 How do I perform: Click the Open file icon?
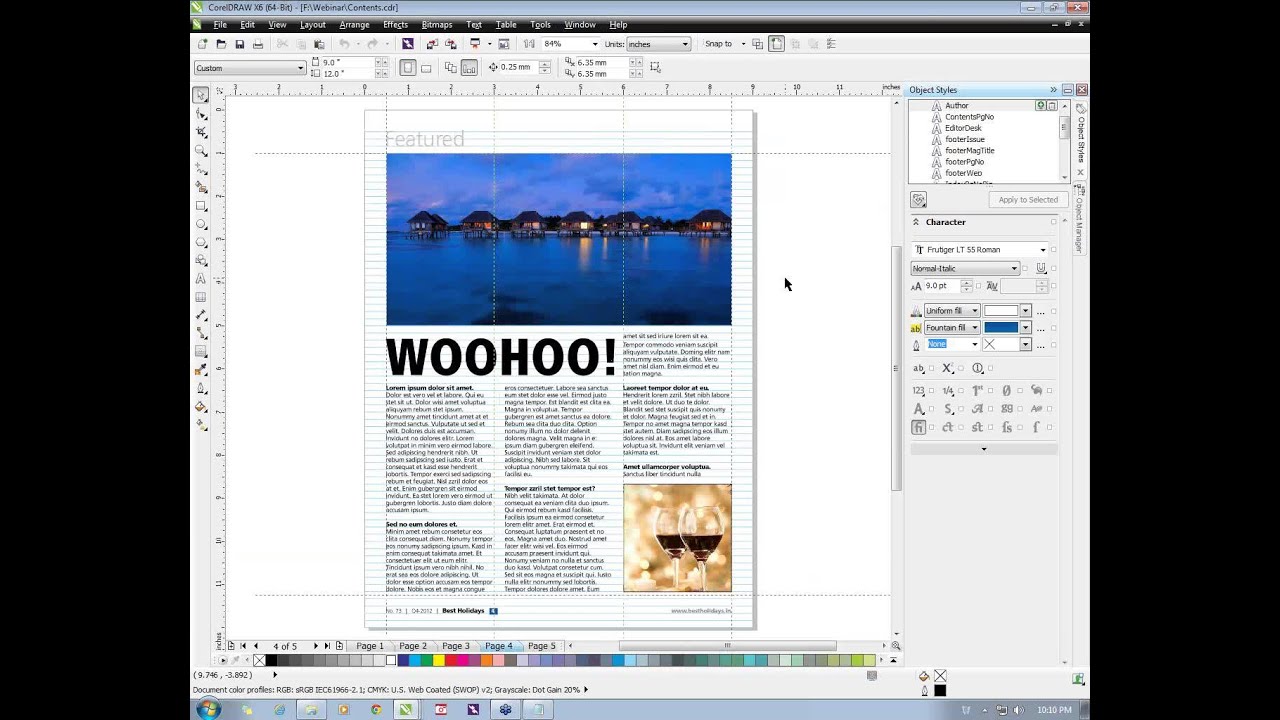(220, 44)
